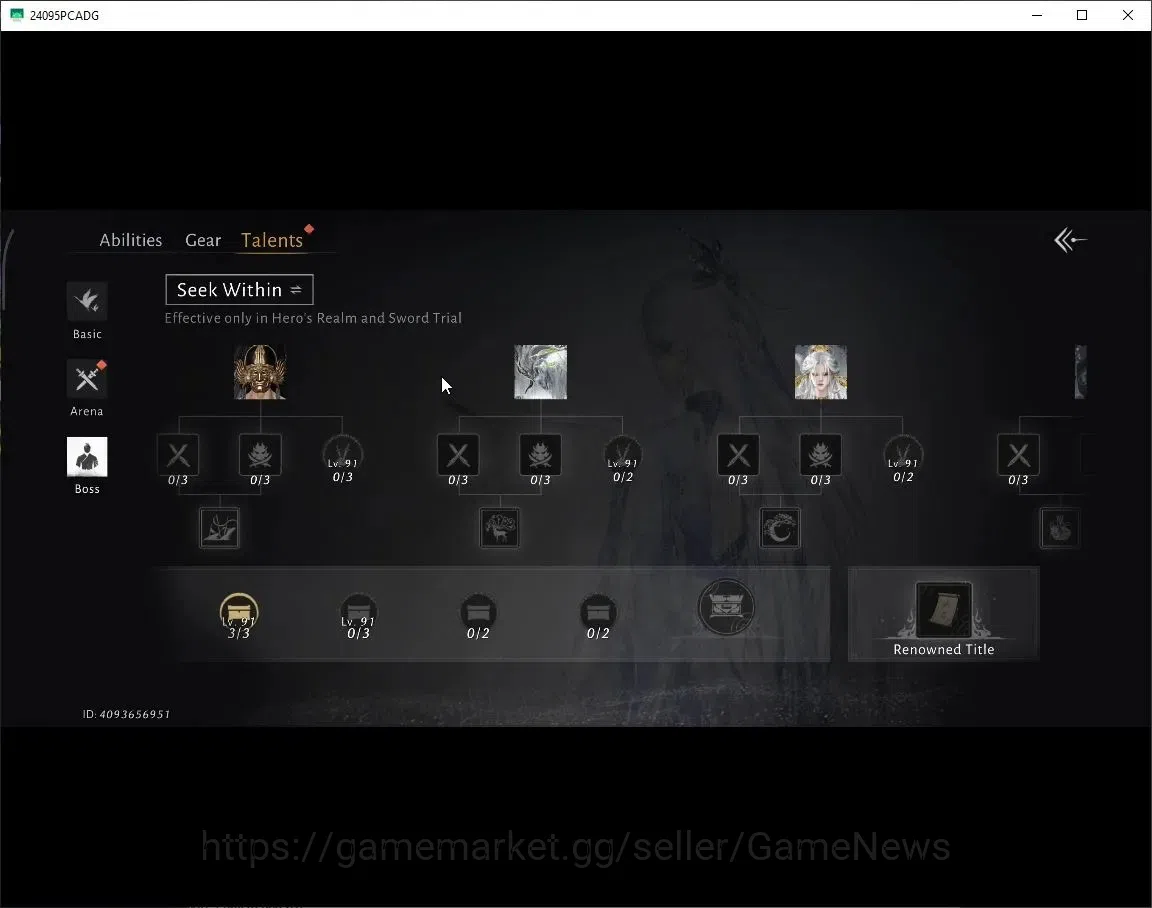
Task: Click the deer talent node under dragon boss
Action: click(500, 527)
